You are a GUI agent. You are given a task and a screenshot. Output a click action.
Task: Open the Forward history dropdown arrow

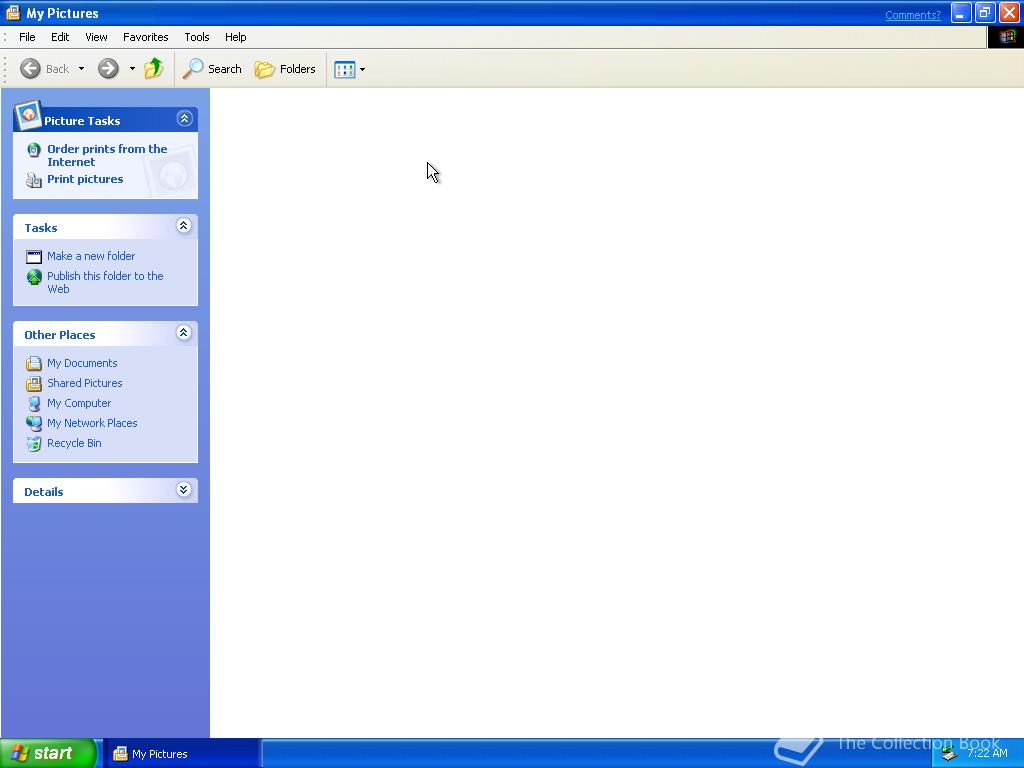pos(132,69)
